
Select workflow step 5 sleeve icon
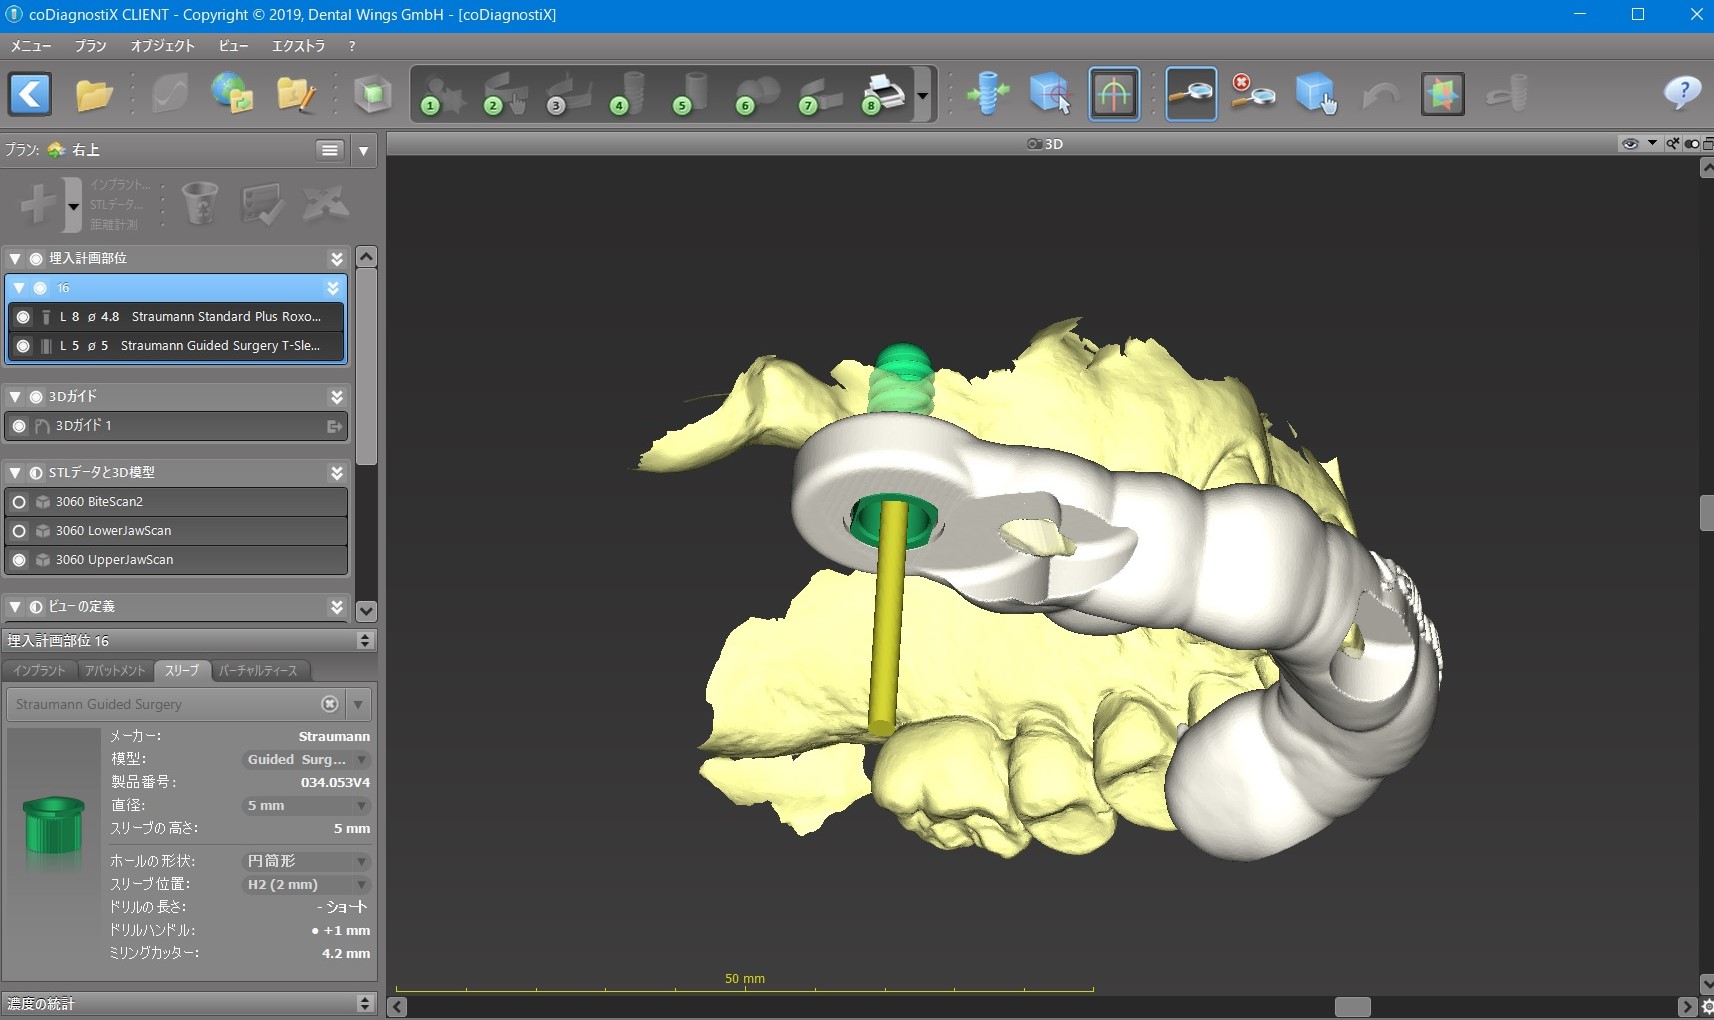click(x=692, y=95)
